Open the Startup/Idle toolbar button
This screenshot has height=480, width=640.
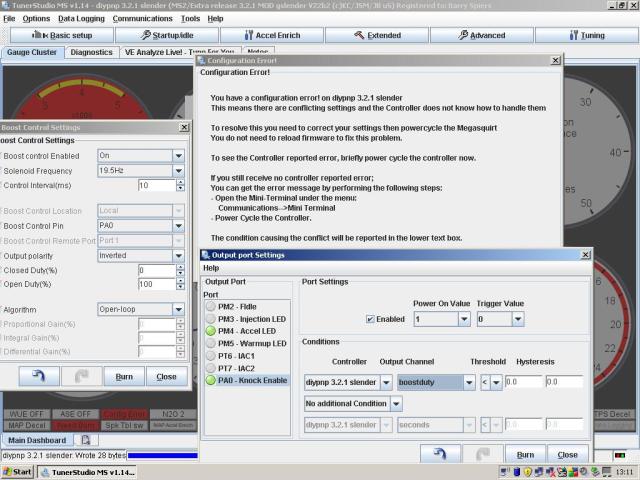167,35
